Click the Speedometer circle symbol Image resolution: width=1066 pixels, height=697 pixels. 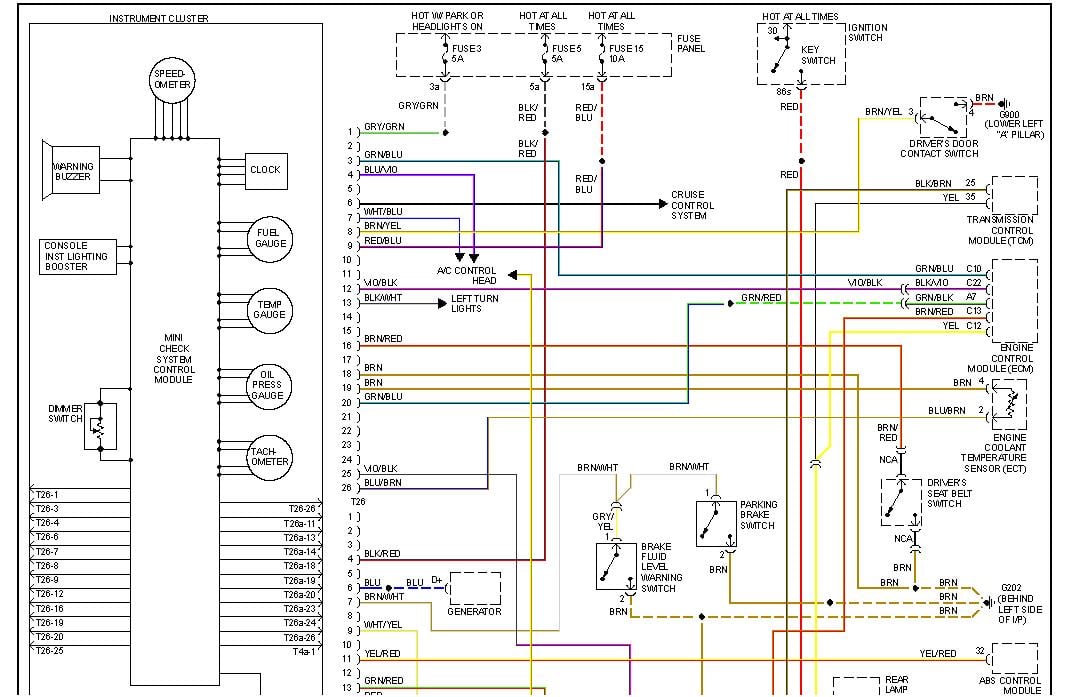tap(172, 80)
